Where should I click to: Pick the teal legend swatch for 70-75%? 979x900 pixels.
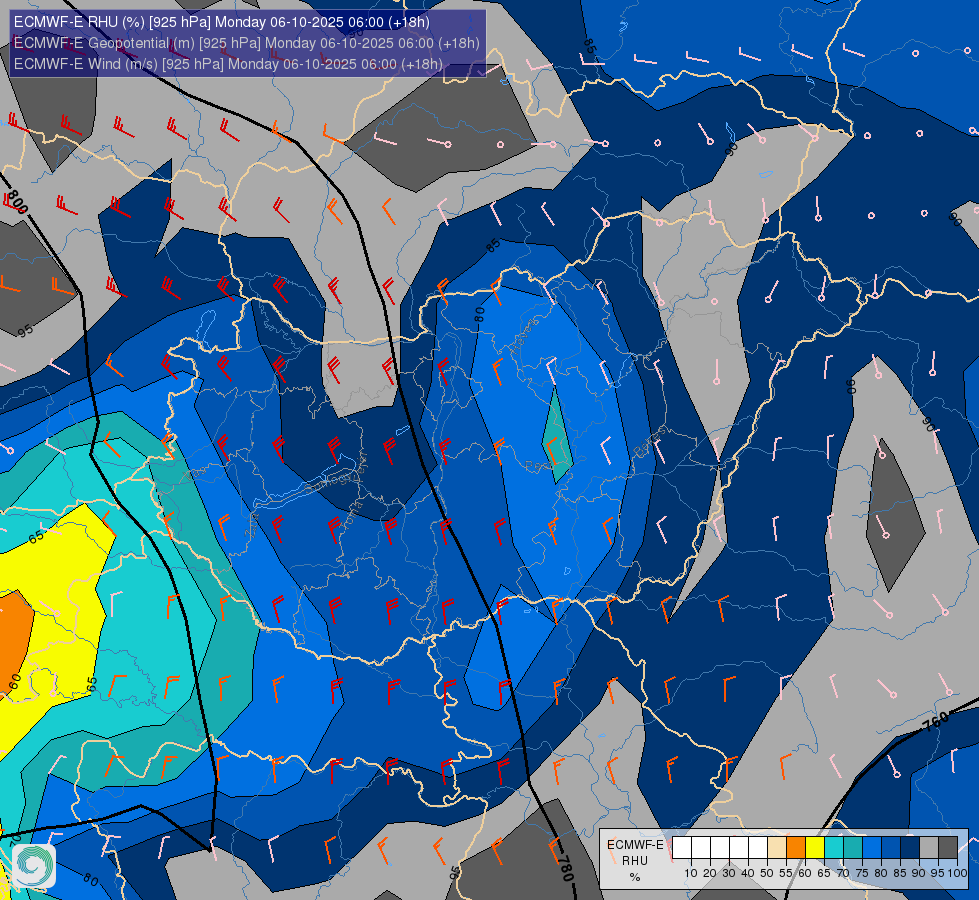click(853, 848)
